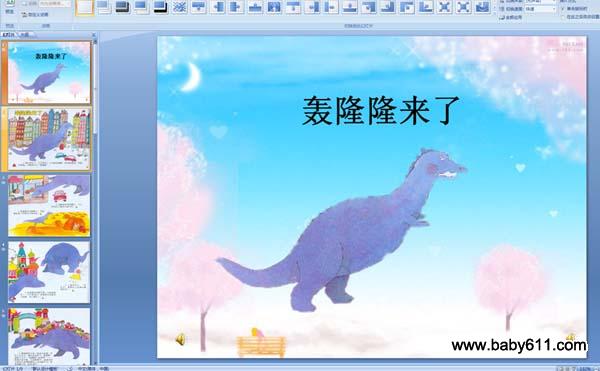This screenshot has width=600, height=371.
Task: Apply the fade through black transition thumbnail
Action: 122,7
